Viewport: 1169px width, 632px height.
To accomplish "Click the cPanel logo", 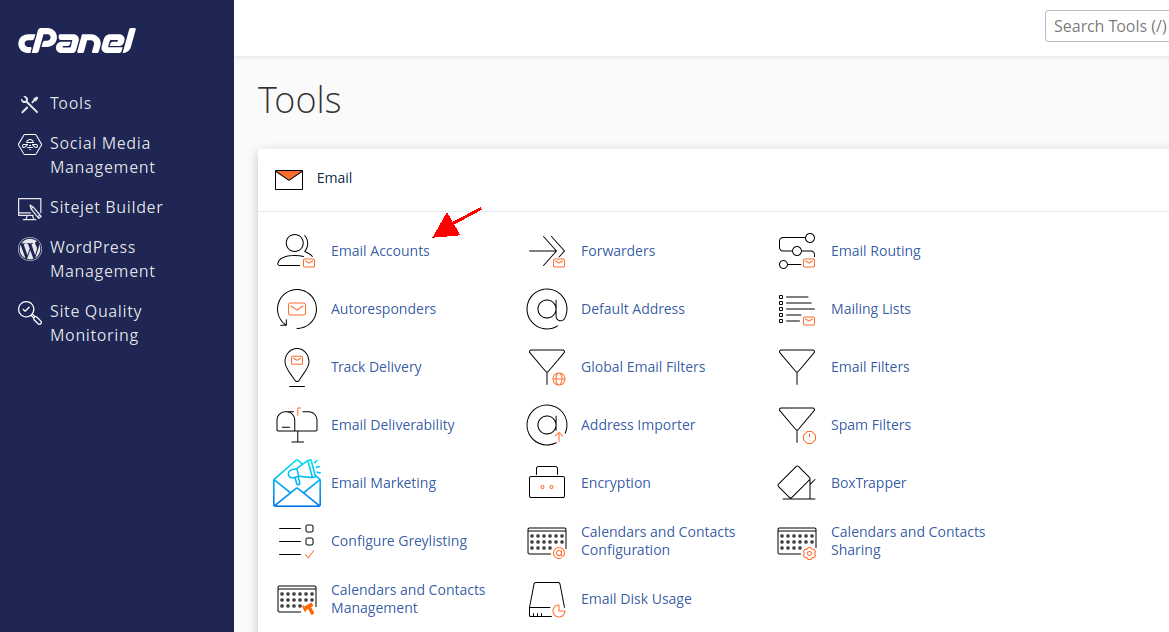I will pyautogui.click(x=76, y=41).
